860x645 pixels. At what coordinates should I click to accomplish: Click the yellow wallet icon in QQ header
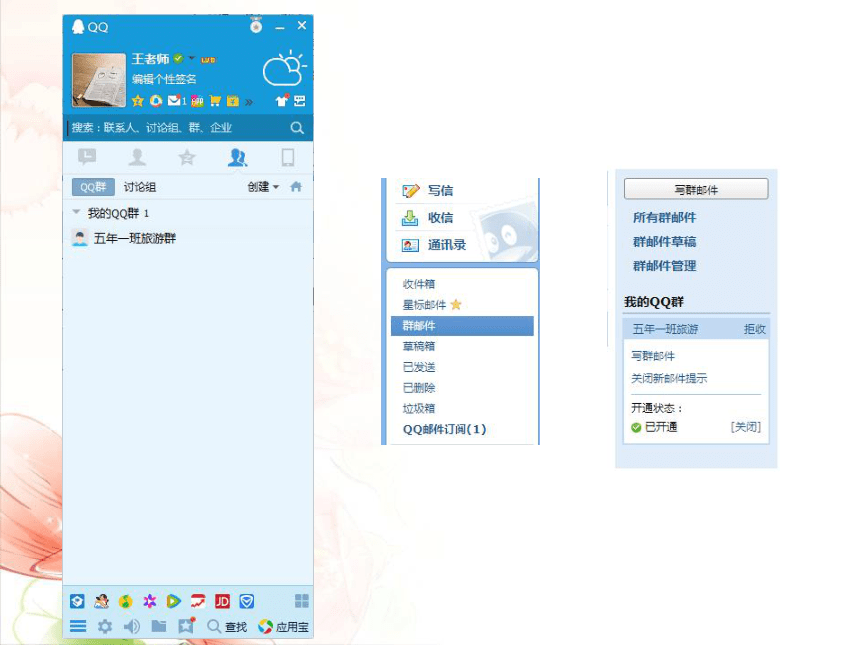[233, 101]
